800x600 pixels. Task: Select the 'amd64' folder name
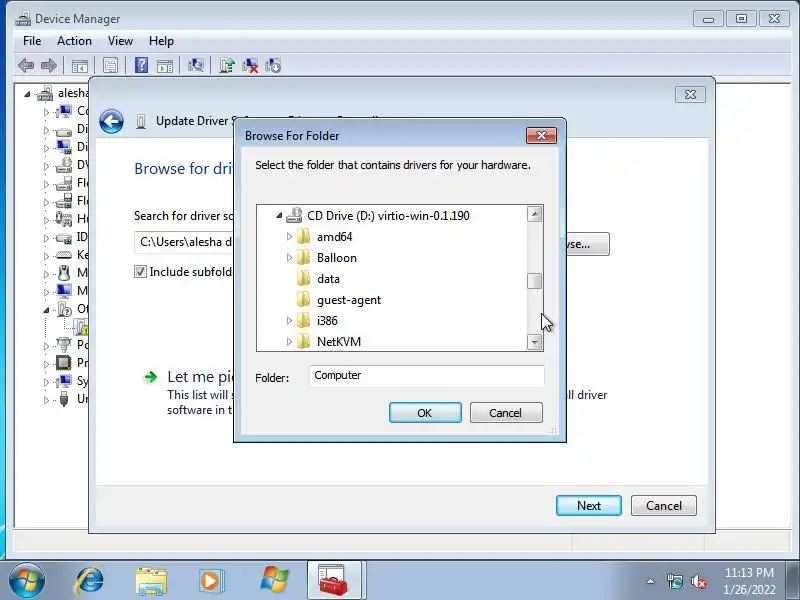point(334,237)
